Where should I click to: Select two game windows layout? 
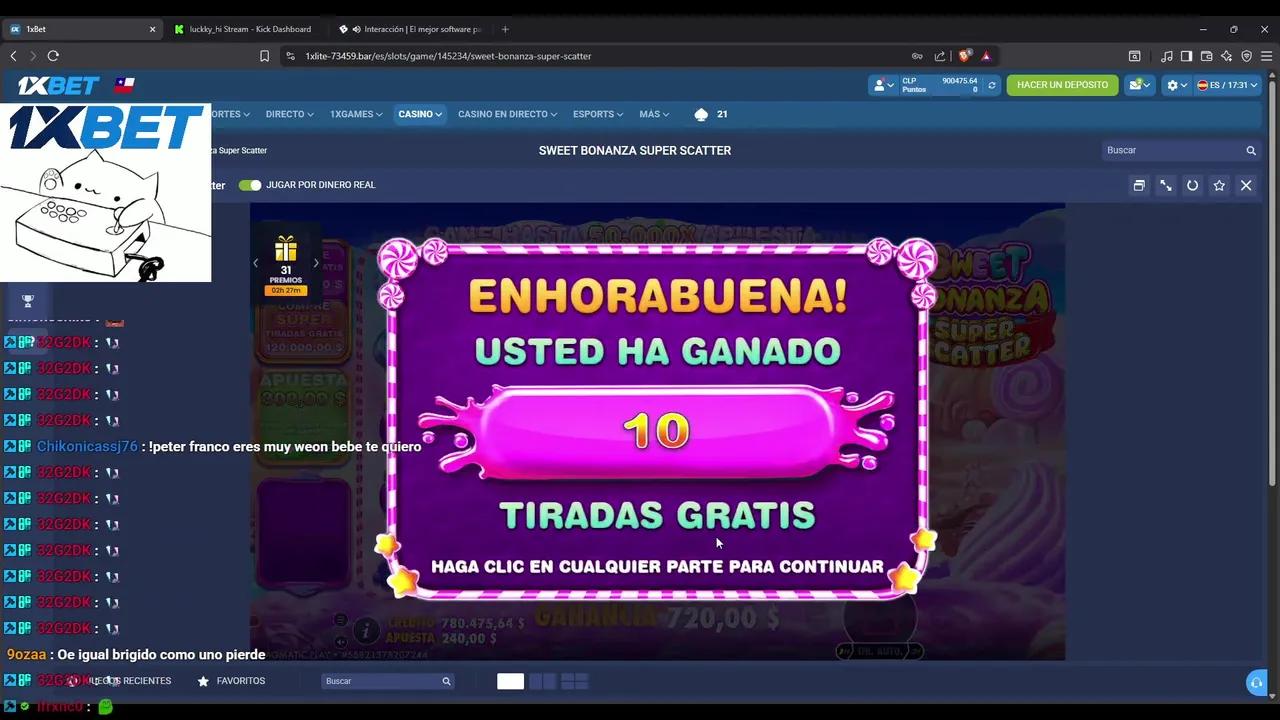tap(542, 681)
